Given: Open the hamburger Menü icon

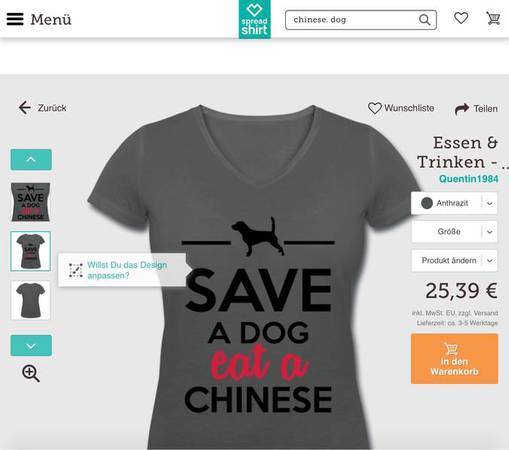Looking at the screenshot, I should tap(15, 19).
